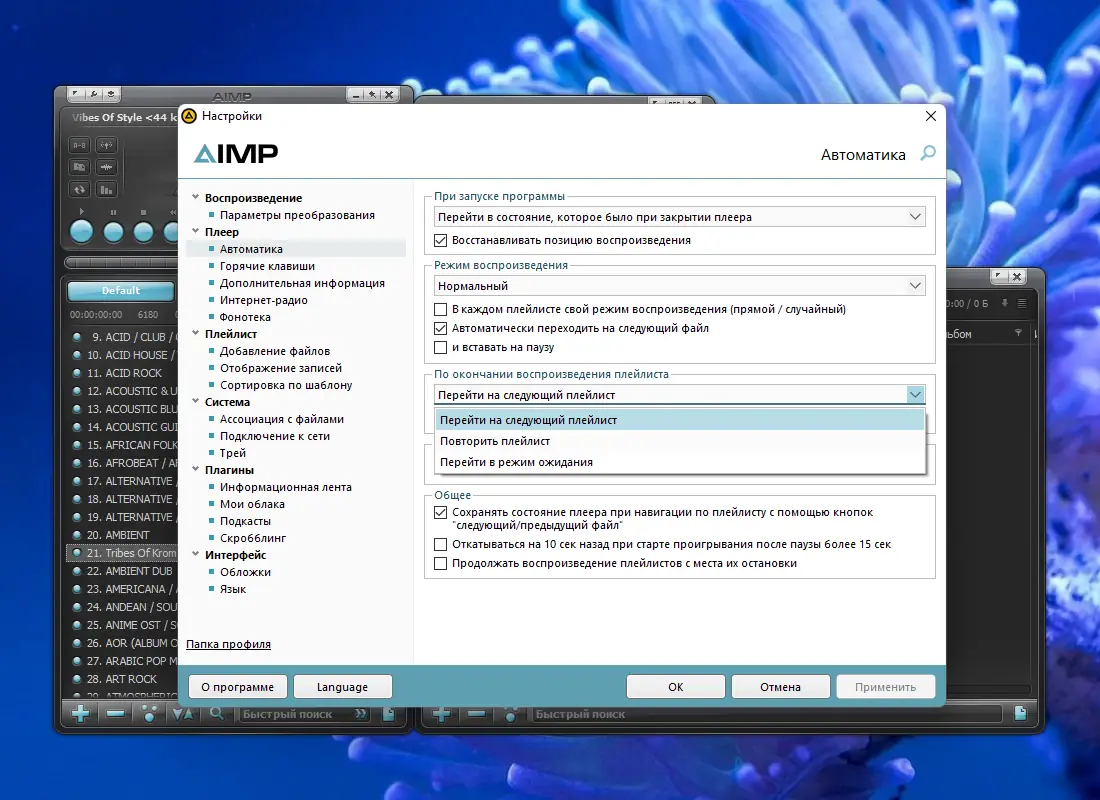
Task: Open the При запуске программы dropdown
Action: 679,217
